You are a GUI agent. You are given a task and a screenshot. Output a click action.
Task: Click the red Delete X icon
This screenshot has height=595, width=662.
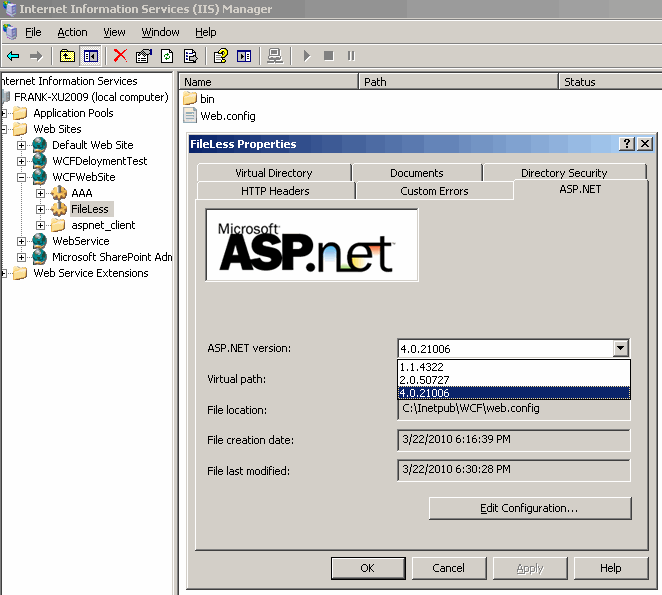click(120, 55)
